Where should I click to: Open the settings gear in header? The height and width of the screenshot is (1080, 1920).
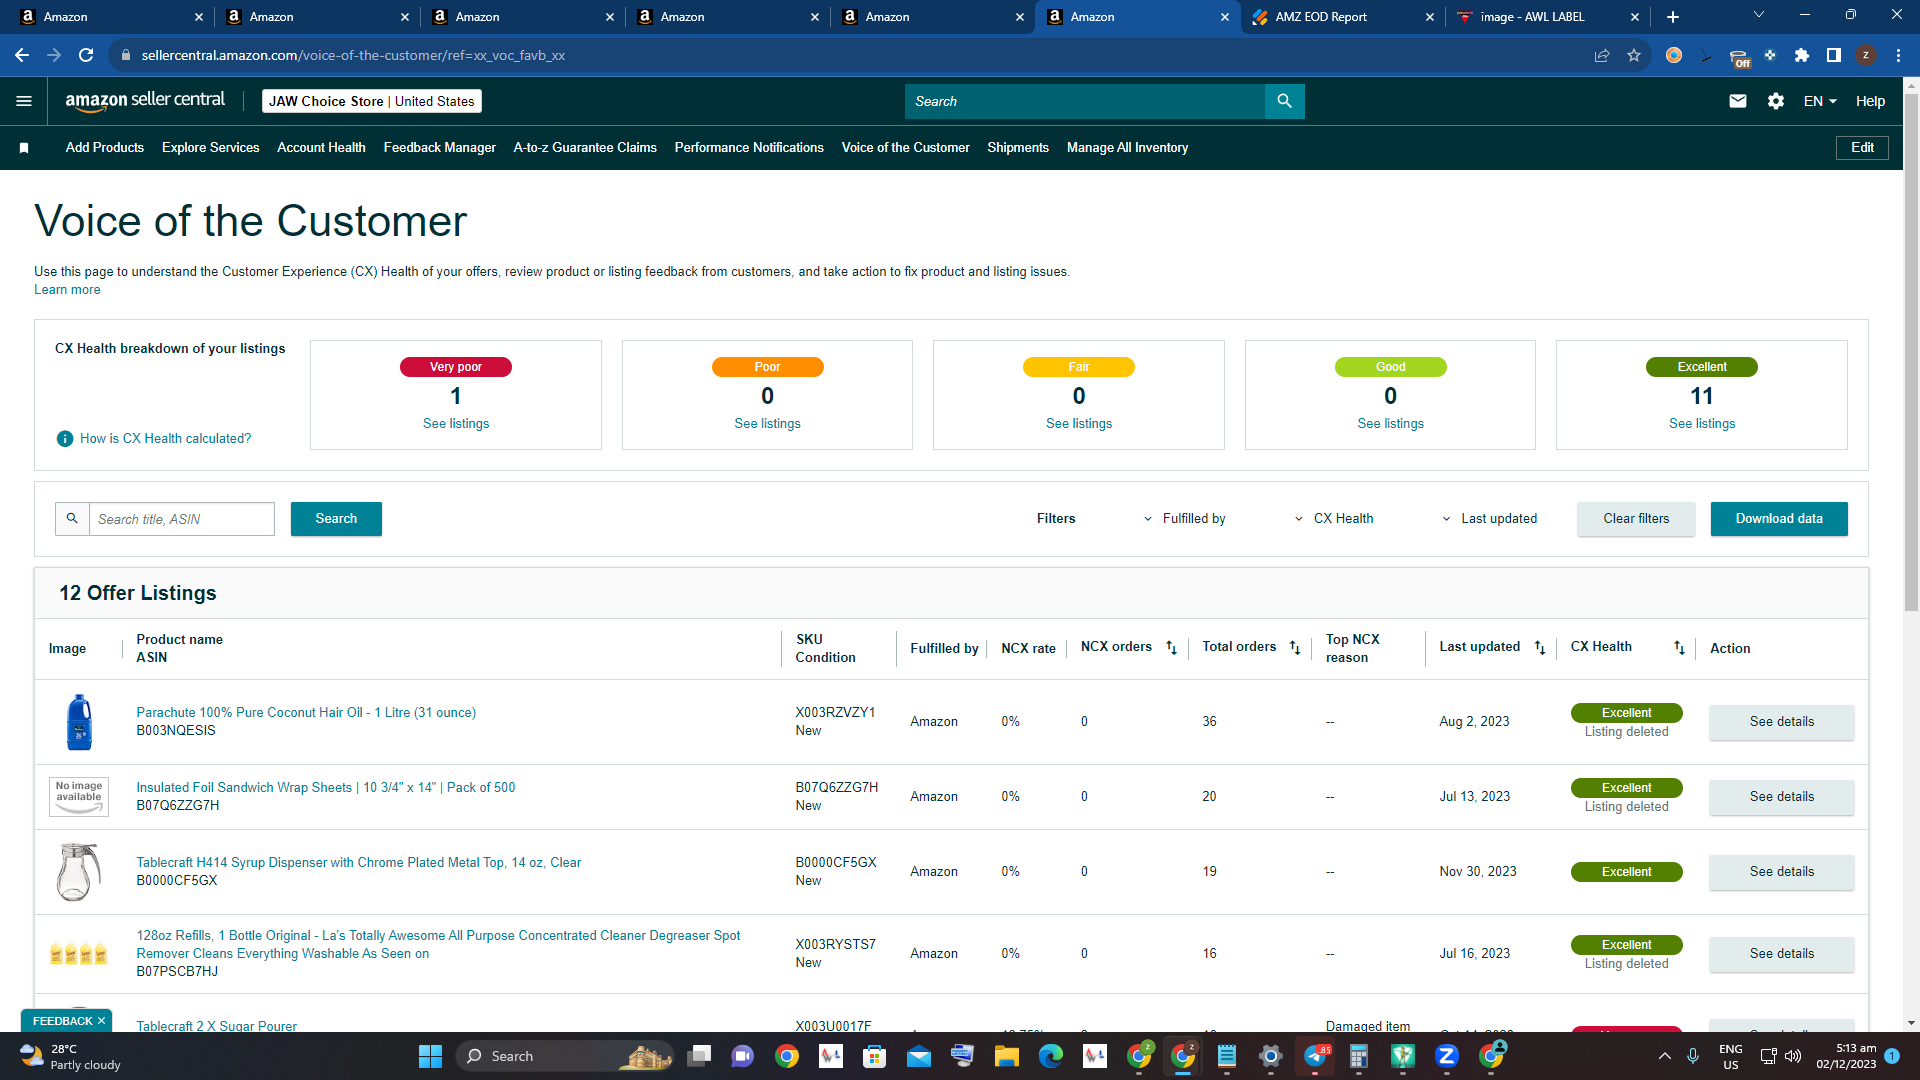coord(1776,101)
